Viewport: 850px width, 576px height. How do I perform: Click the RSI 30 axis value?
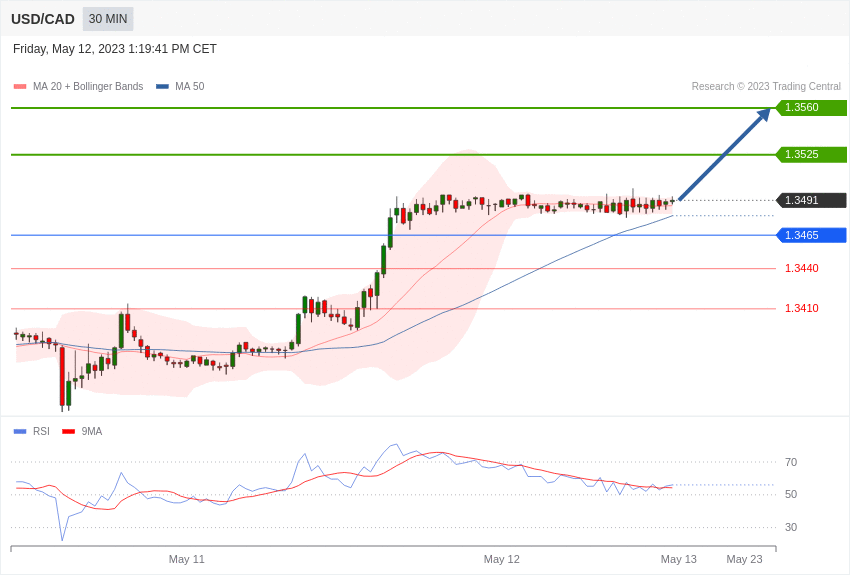791,527
